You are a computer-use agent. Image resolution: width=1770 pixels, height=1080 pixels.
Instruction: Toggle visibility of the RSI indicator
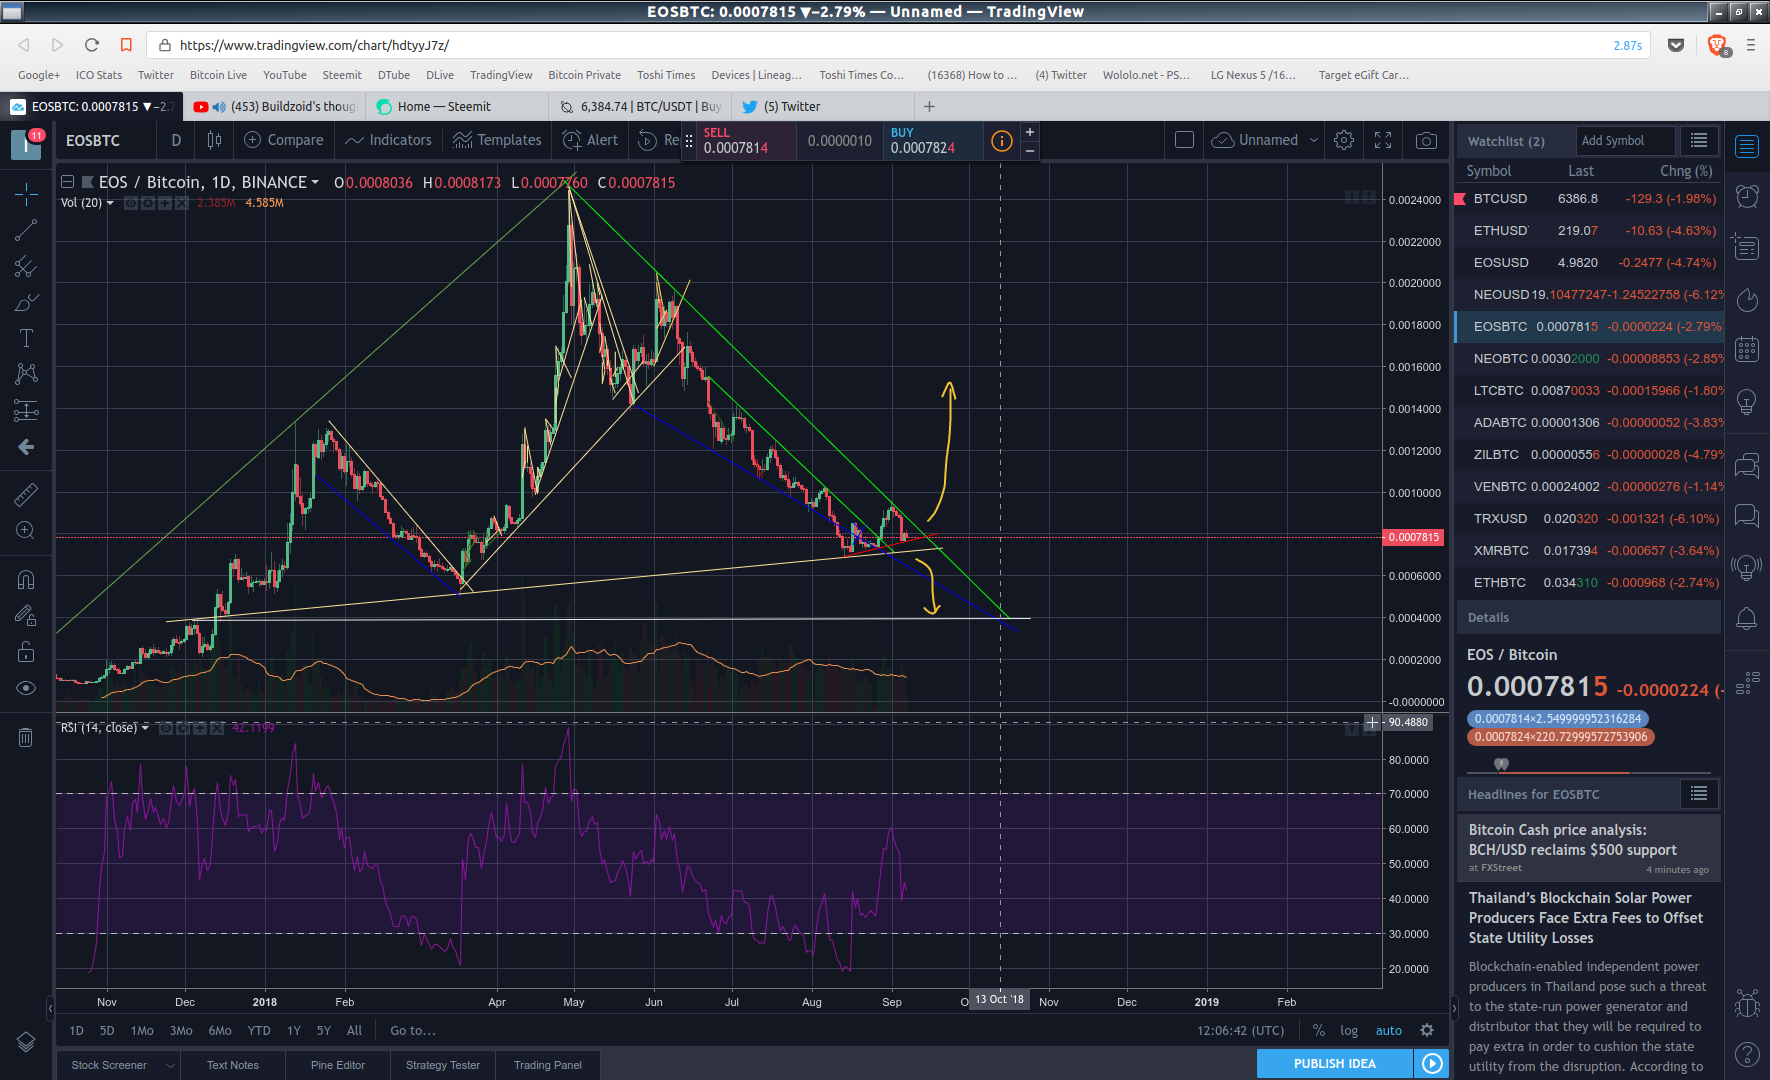click(x=166, y=728)
